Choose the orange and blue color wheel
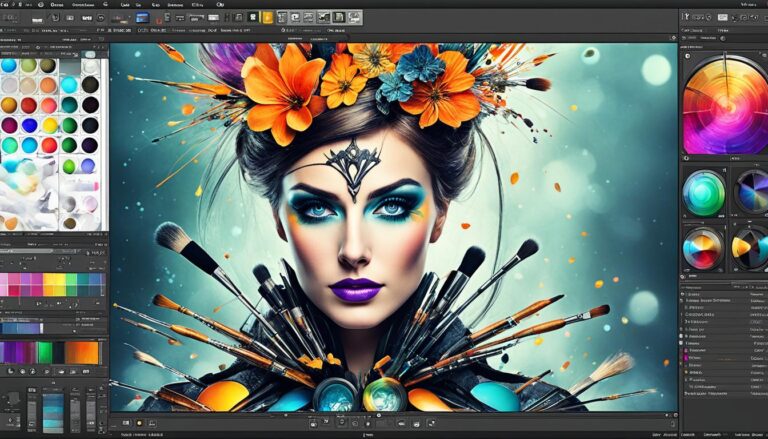 703,247
